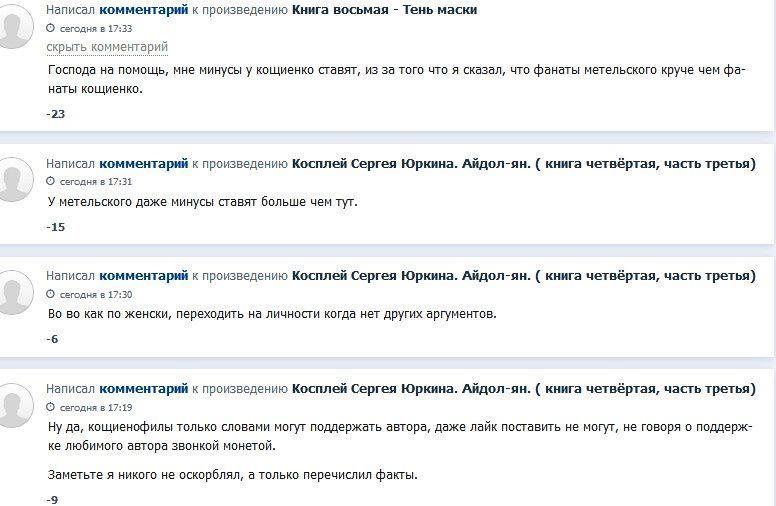Open комментарий link in the 17:19 post
The image size is (776, 506).
(x=143, y=389)
